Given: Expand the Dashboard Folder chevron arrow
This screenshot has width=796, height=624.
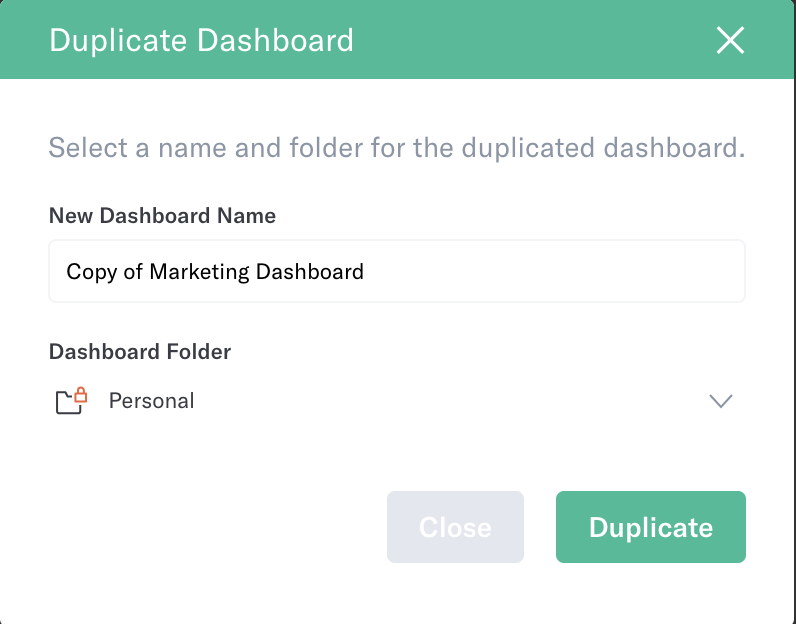Looking at the screenshot, I should click(x=721, y=401).
